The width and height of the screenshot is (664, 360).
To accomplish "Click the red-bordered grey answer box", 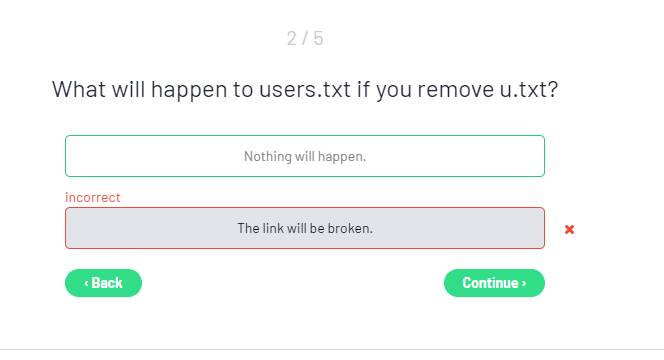I will click(x=305, y=228).
